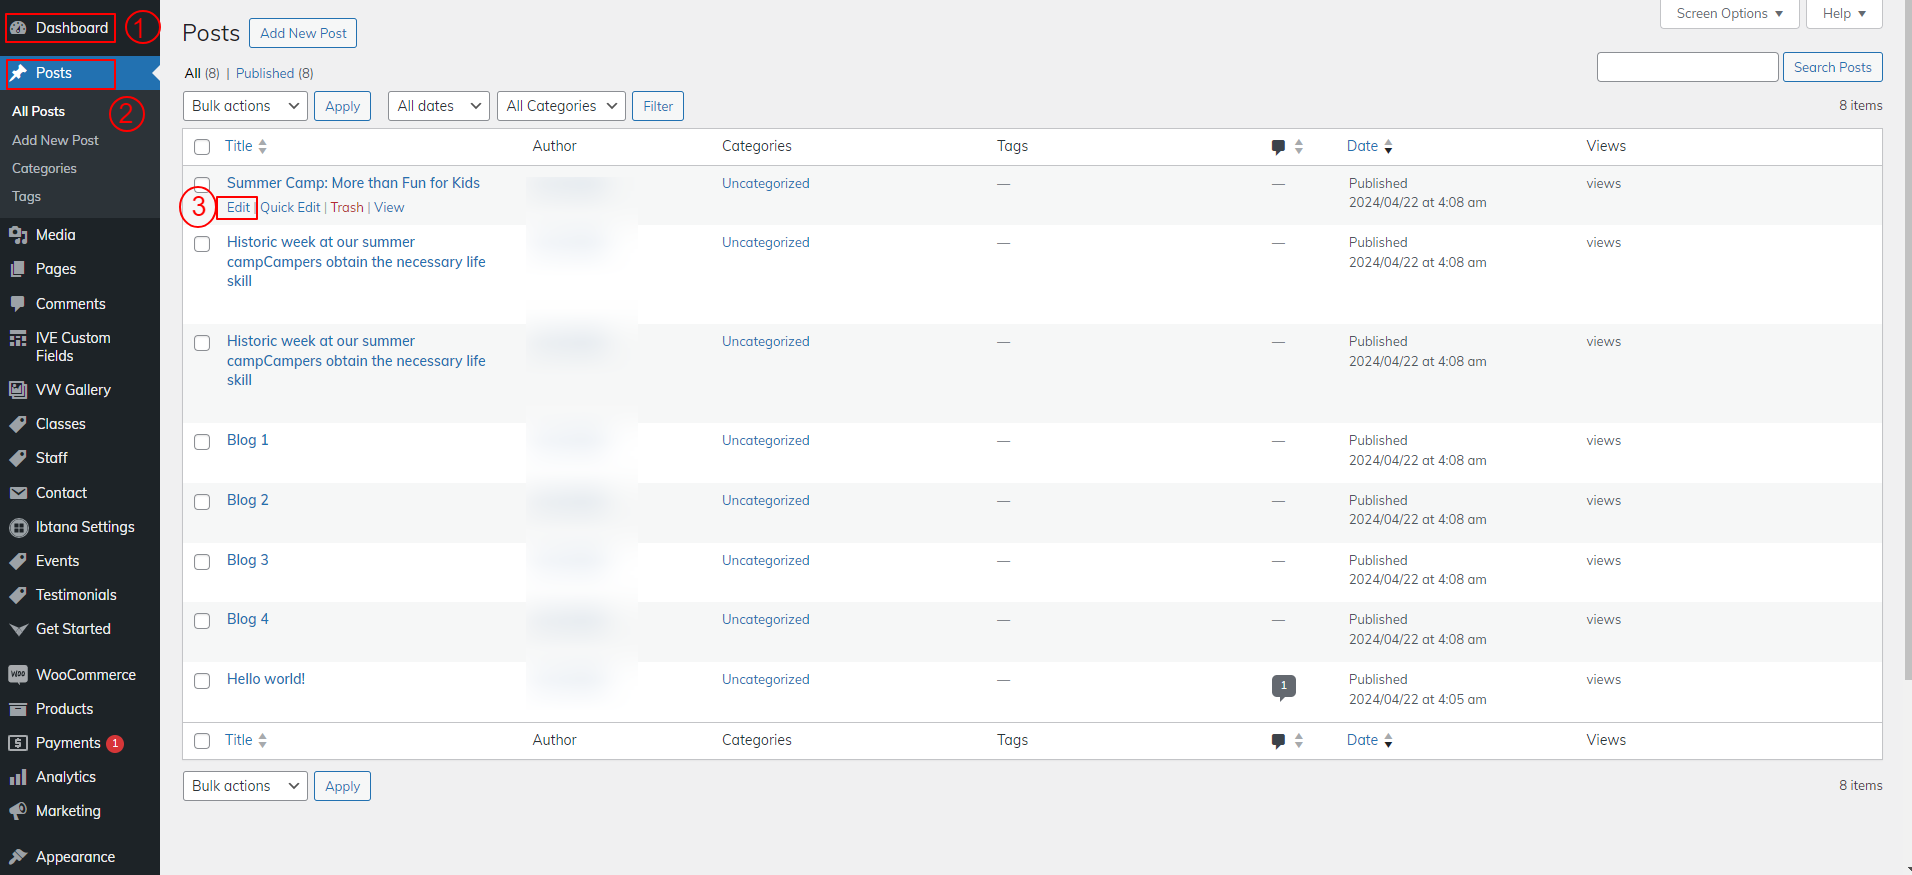This screenshot has height=875, width=1912.
Task: Click the Add New Post button
Action: 303,33
